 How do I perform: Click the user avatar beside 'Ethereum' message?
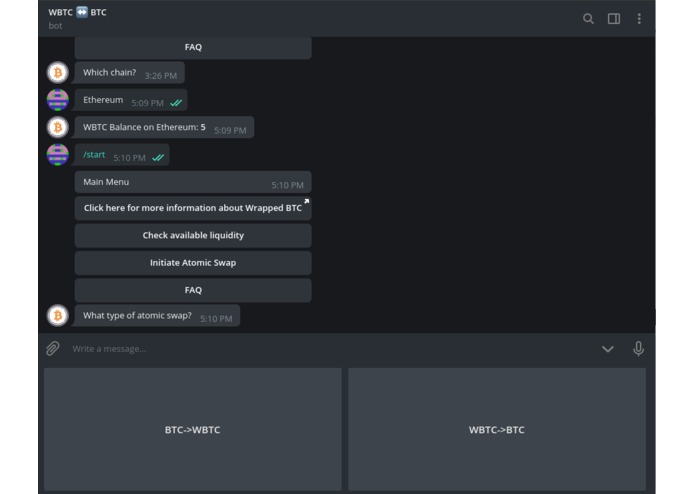[x=58, y=100]
